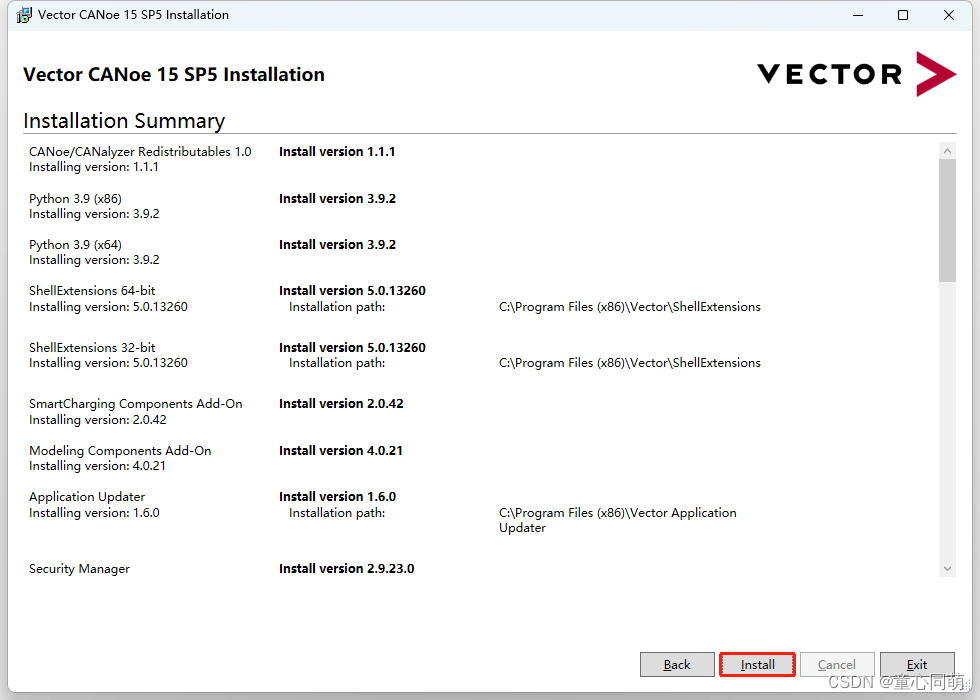Screen dimensions: 980x700
Task: Click 'Install version 2.9.23.0' text
Action: point(346,569)
